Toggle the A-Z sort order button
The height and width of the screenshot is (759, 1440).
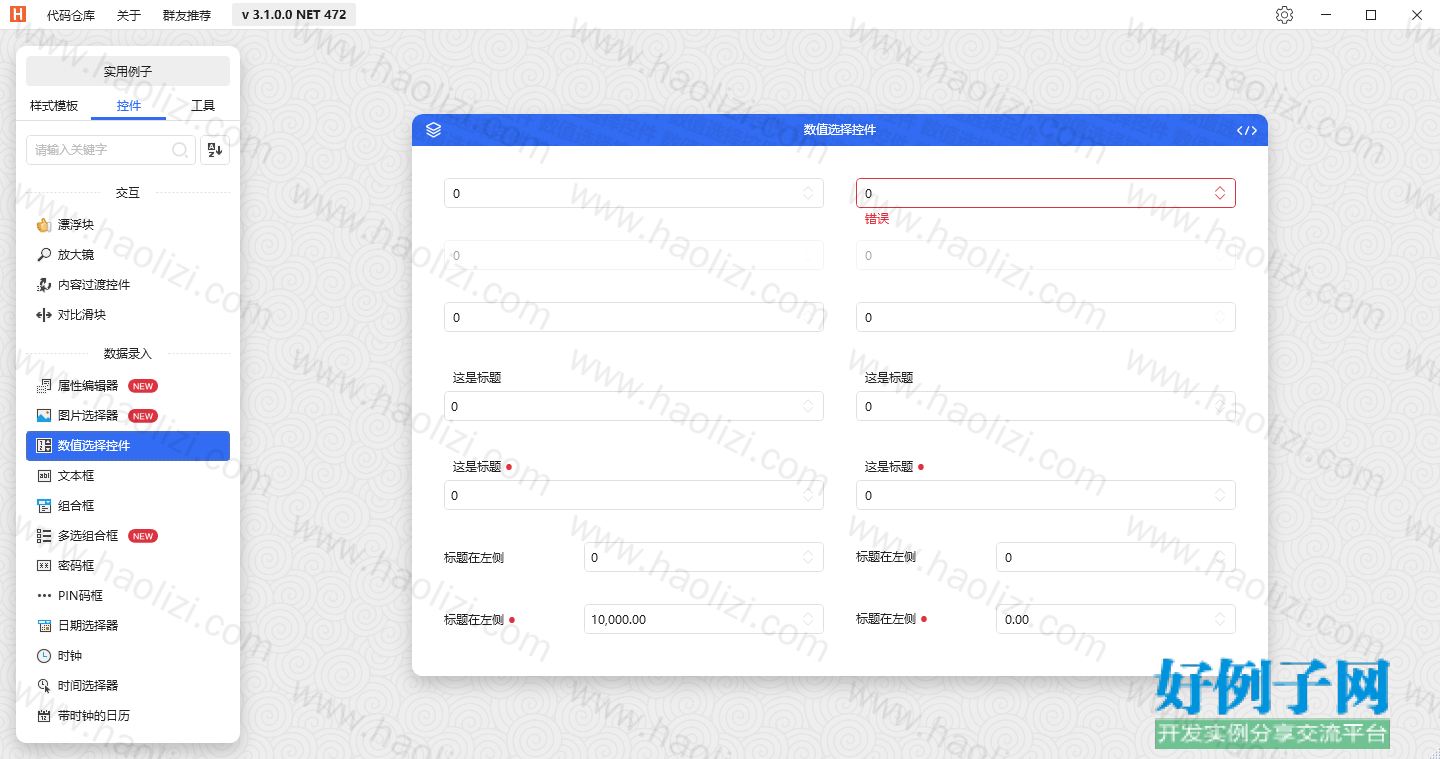[x=215, y=150]
